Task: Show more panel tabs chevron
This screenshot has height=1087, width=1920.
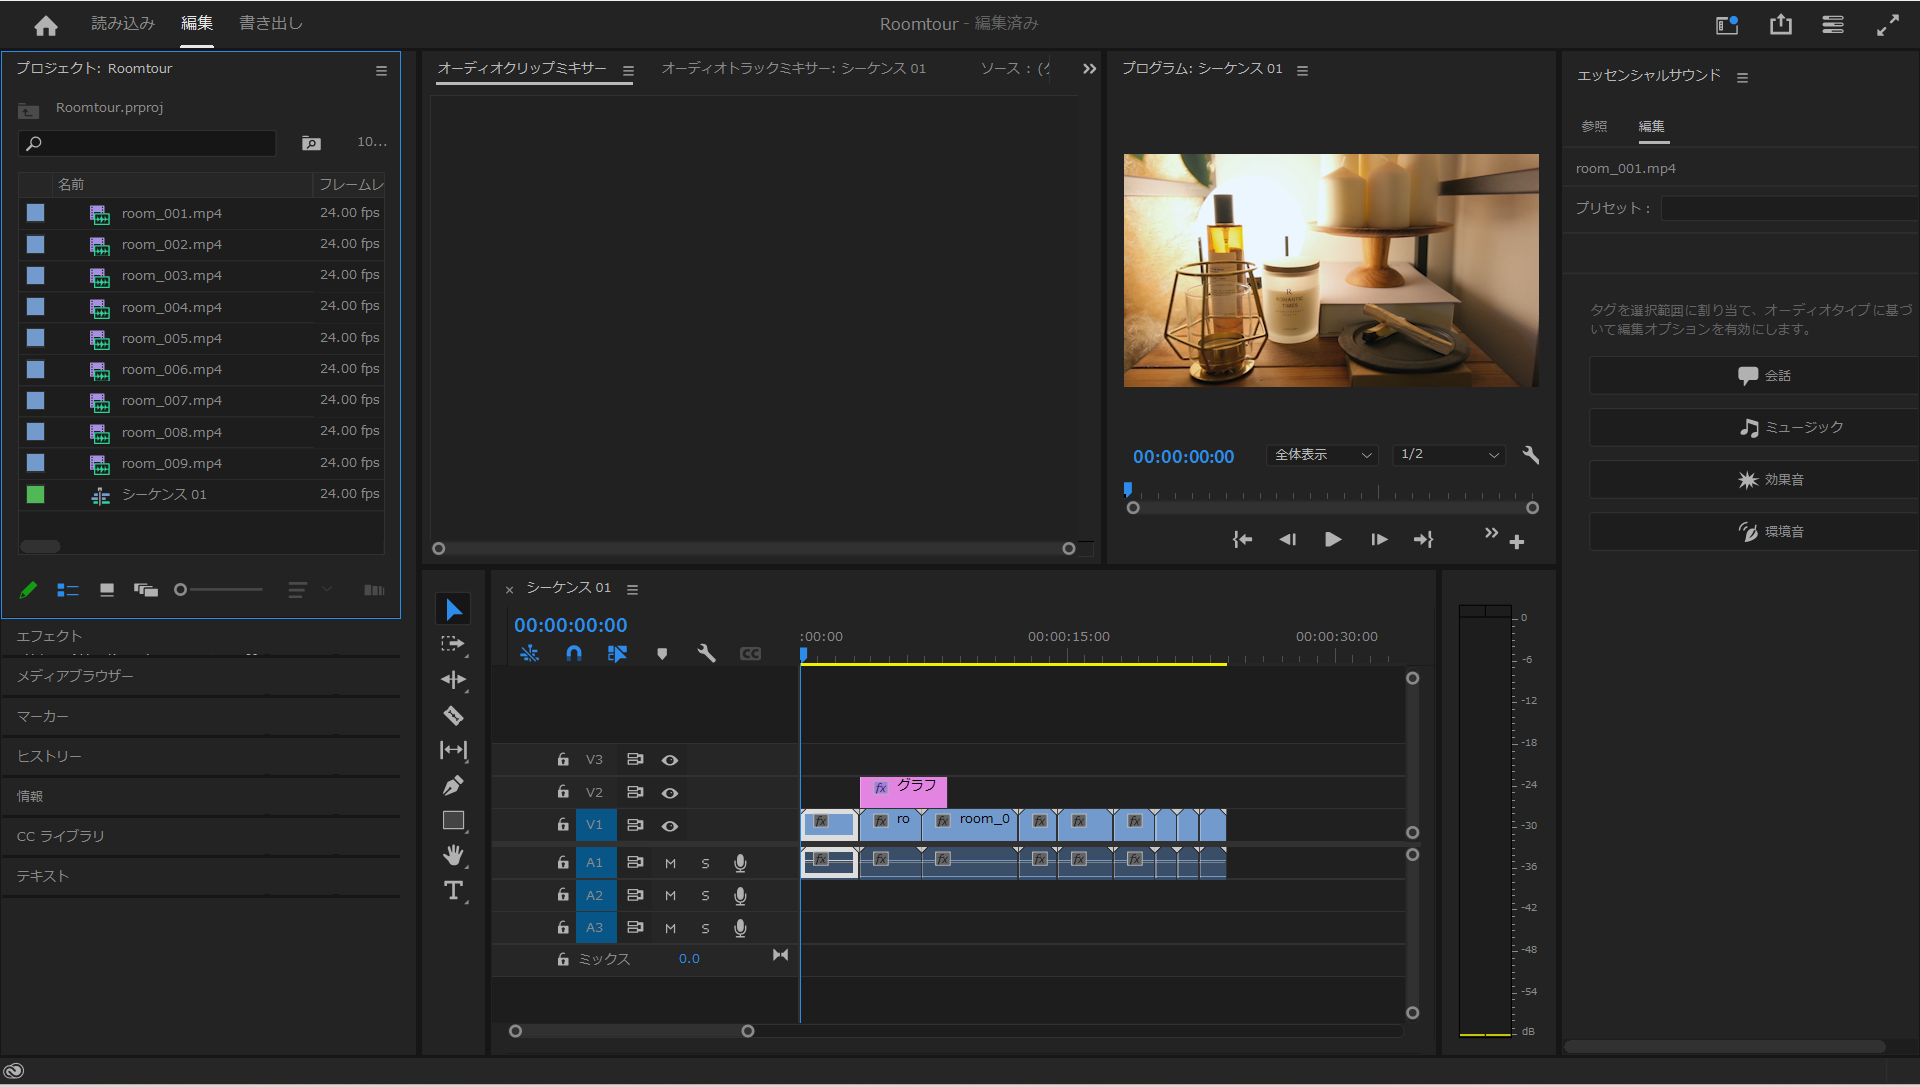Action: tap(1089, 69)
